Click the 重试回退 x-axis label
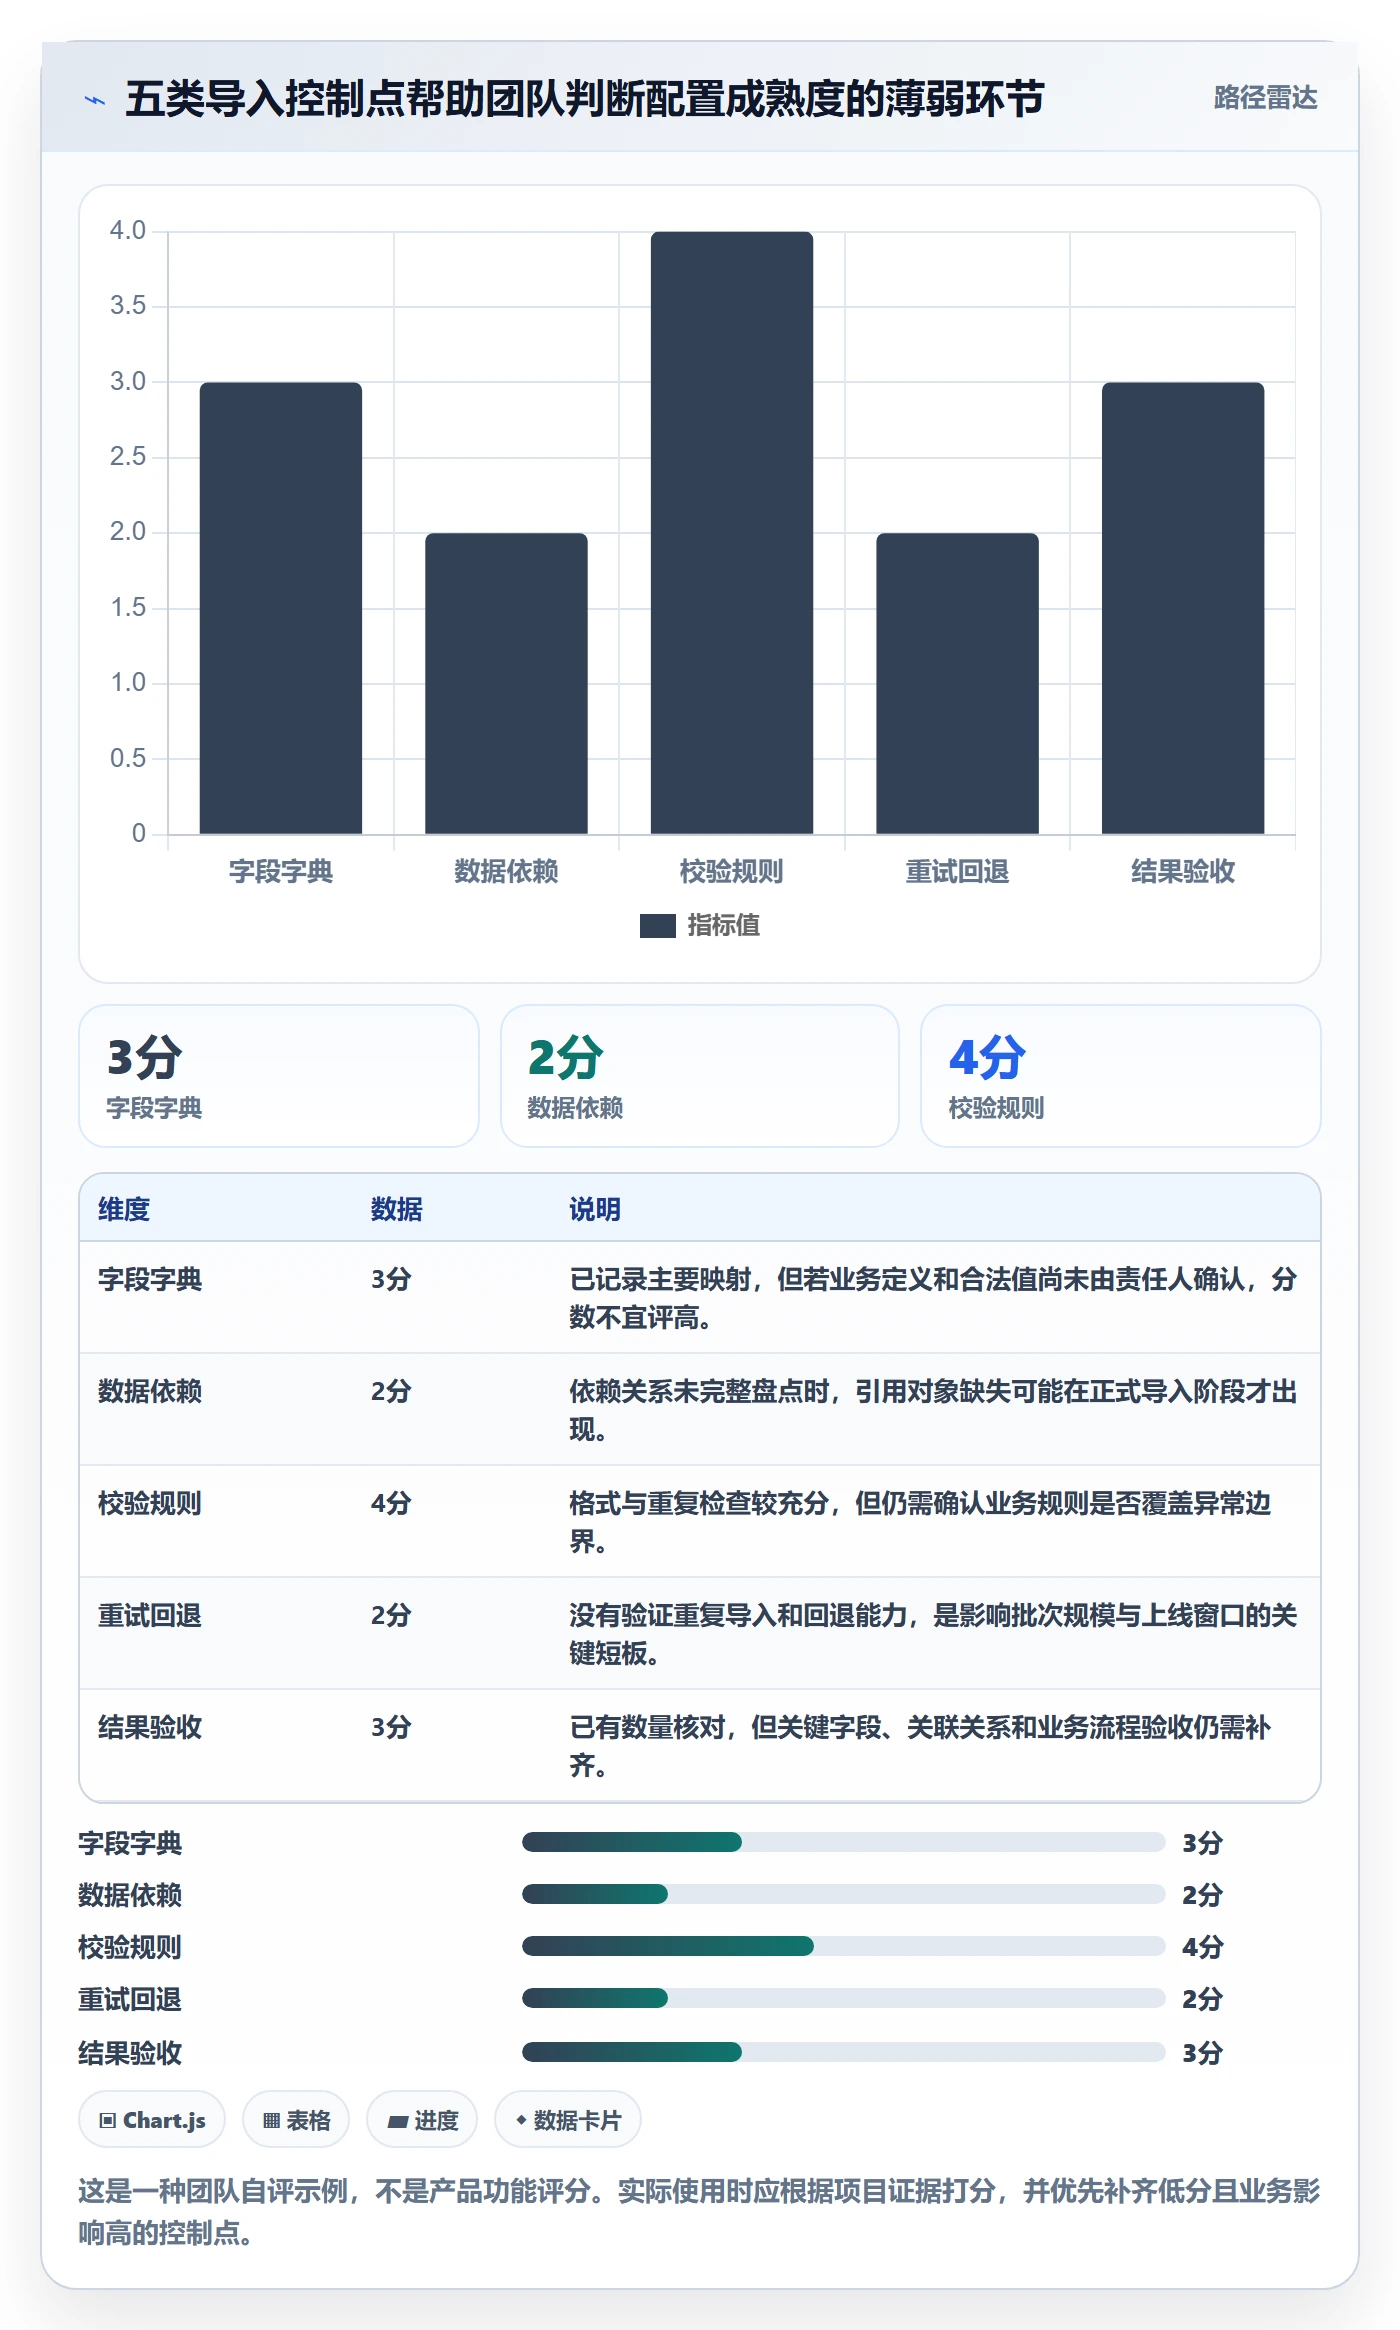This screenshot has height=2330, width=1400. [x=957, y=872]
